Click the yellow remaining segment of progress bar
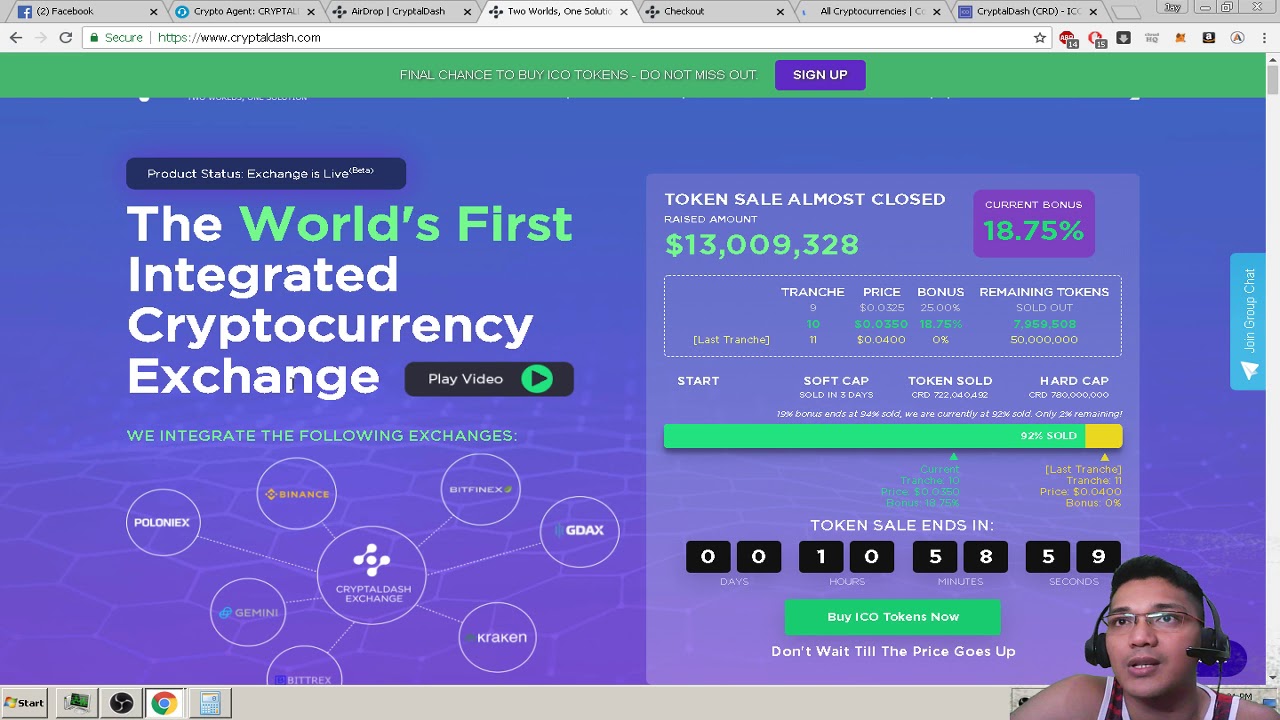 (x=1104, y=436)
